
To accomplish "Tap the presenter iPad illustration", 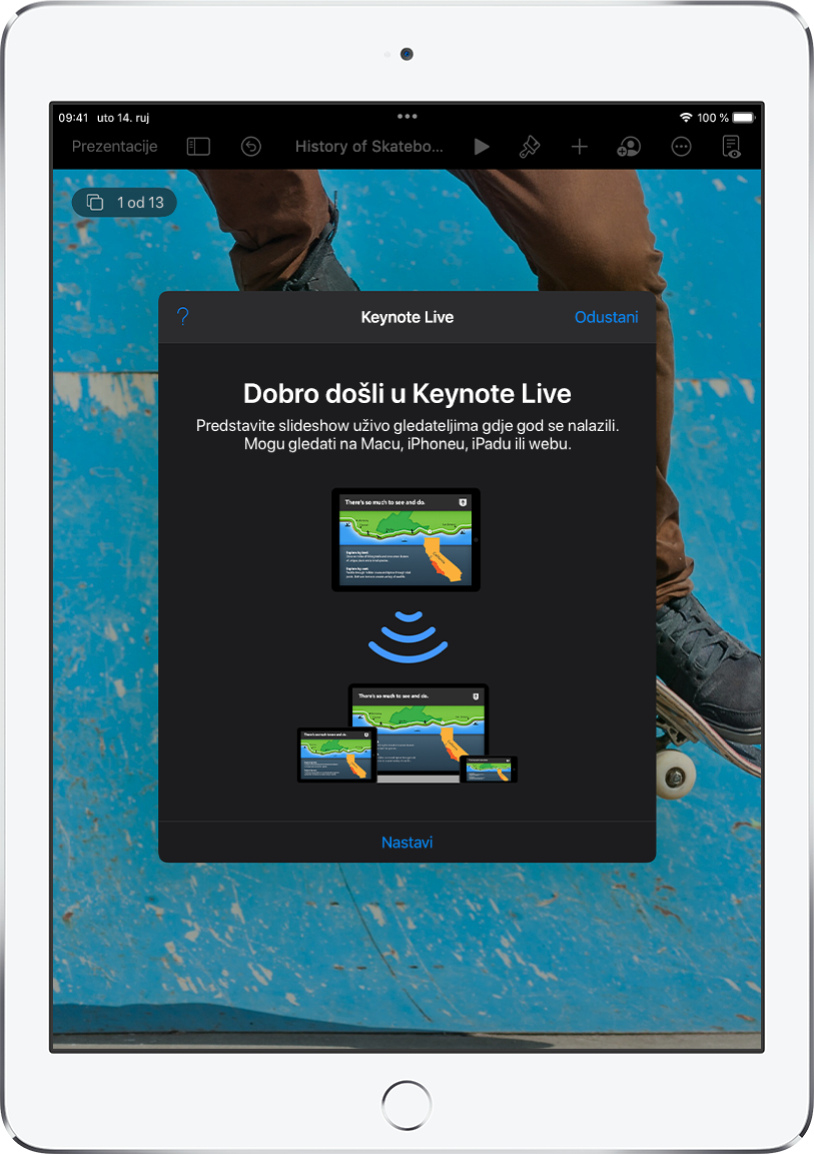I will tap(406, 539).
